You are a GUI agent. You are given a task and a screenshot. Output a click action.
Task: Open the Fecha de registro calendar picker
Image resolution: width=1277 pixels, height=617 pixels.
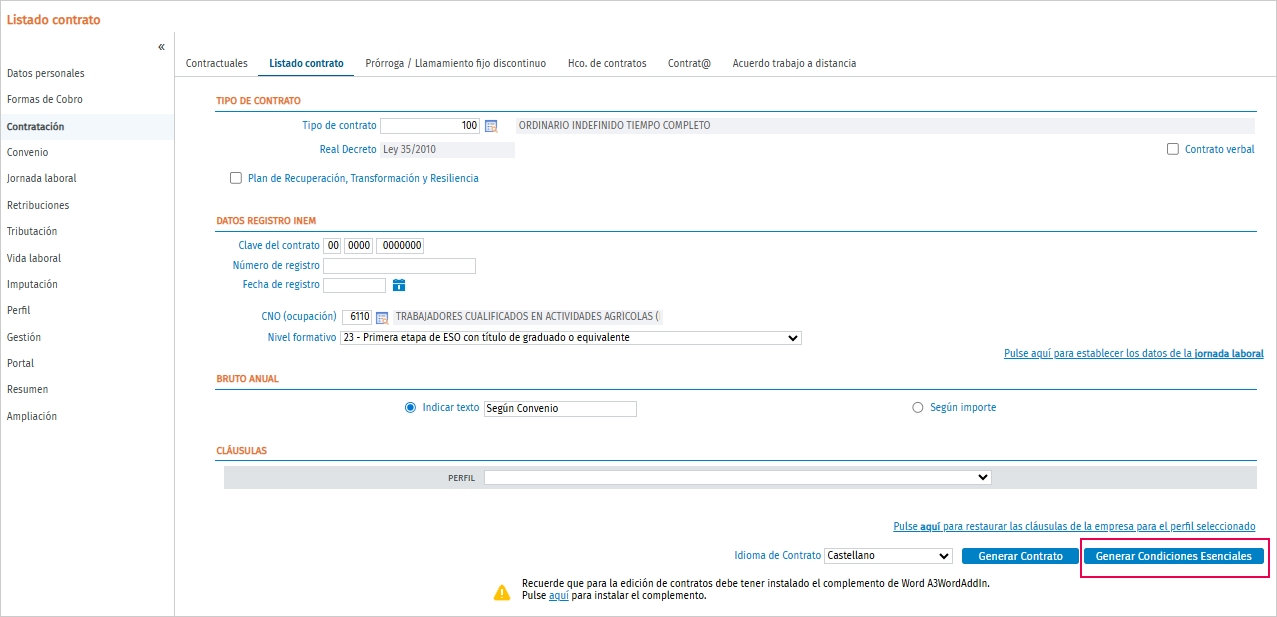[x=398, y=285]
